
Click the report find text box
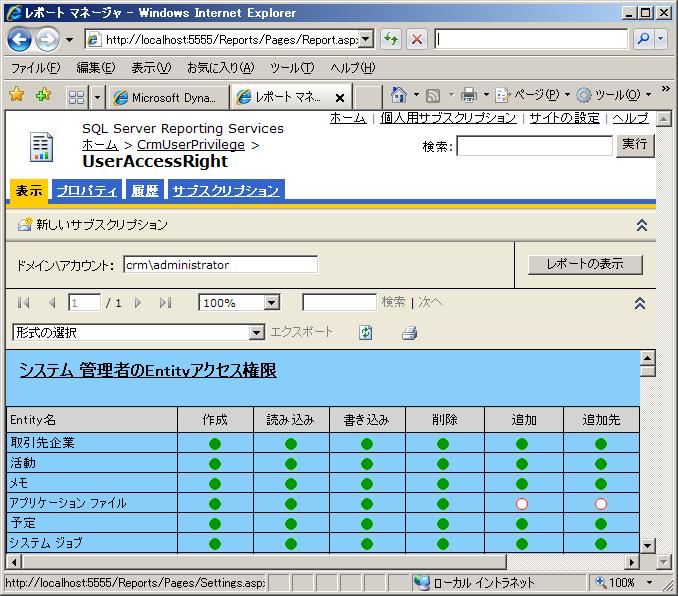339,302
